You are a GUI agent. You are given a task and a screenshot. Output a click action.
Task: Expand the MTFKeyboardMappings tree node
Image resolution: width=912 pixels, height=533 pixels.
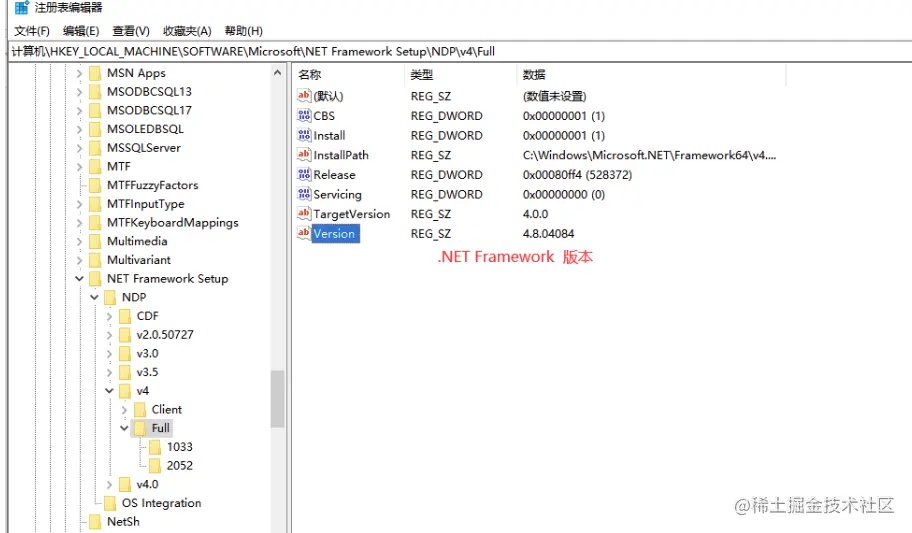pyautogui.click(x=80, y=223)
